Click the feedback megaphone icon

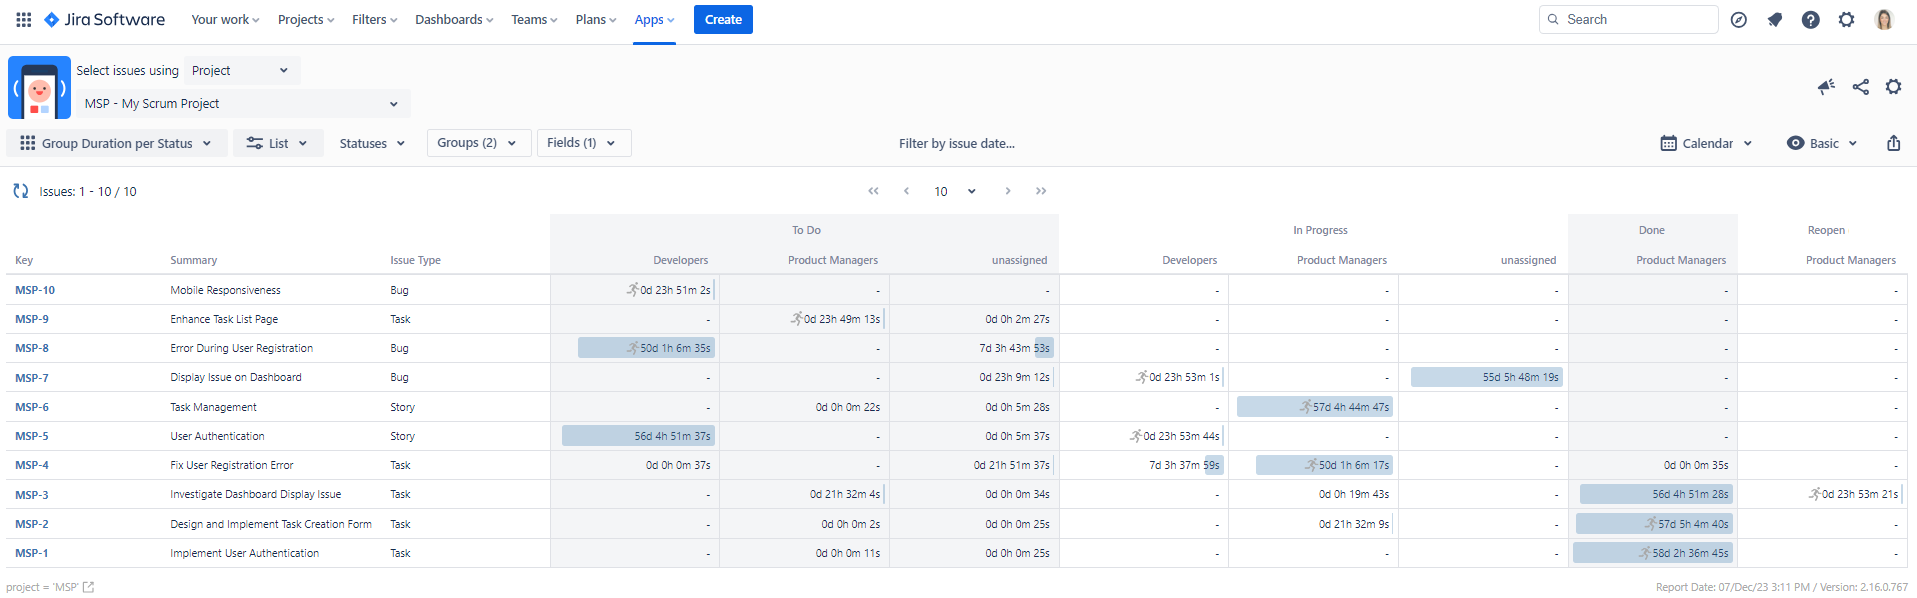pyautogui.click(x=1826, y=87)
